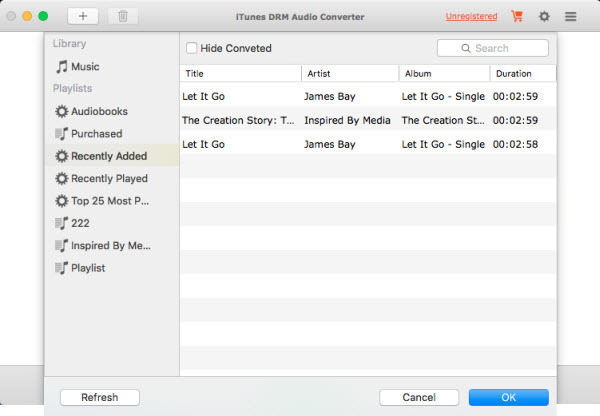
Task: Click the trash delete toolbar button
Action: coord(123,16)
